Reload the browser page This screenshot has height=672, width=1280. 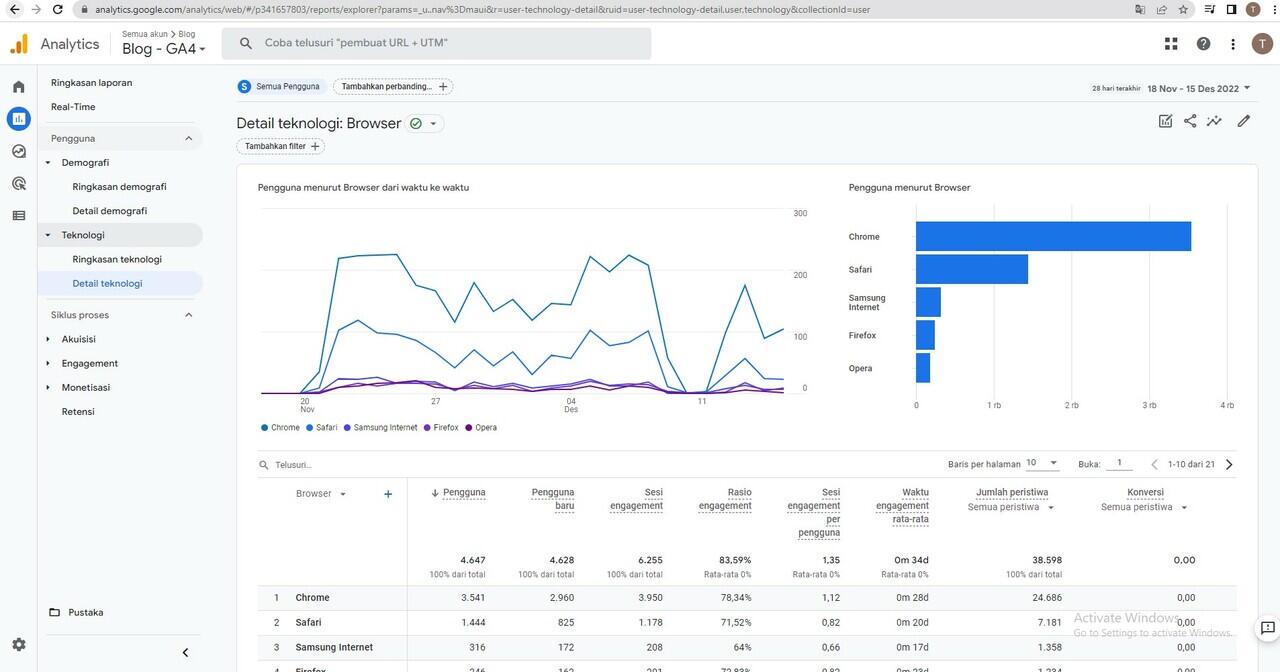[x=58, y=9]
